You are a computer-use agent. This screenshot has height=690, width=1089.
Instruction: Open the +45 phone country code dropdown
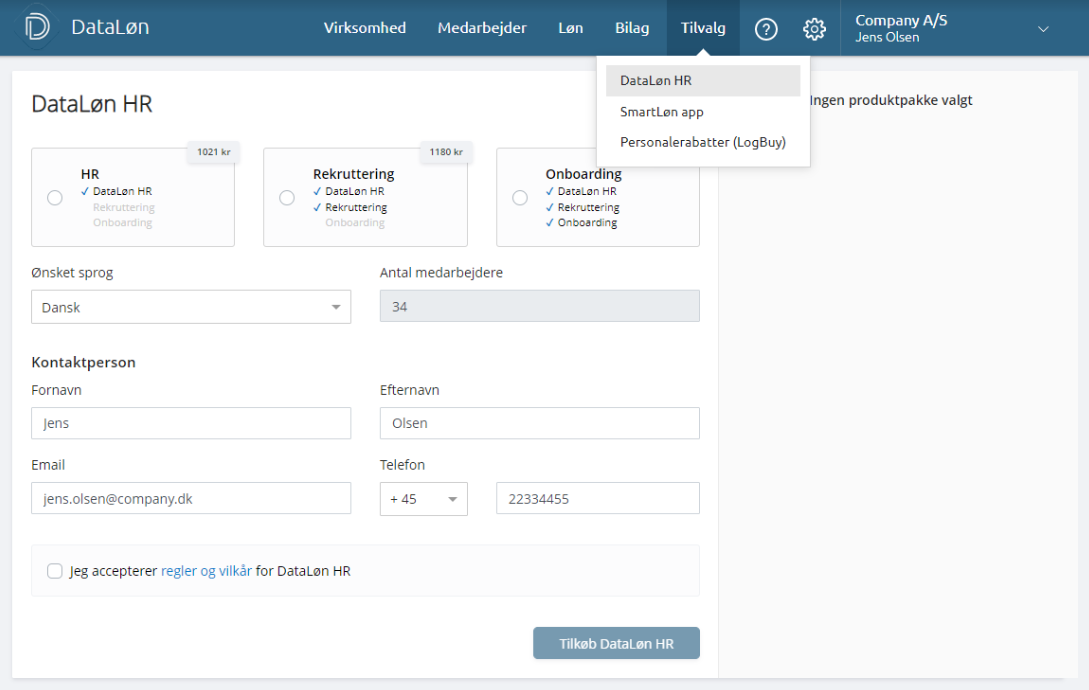[423, 498]
